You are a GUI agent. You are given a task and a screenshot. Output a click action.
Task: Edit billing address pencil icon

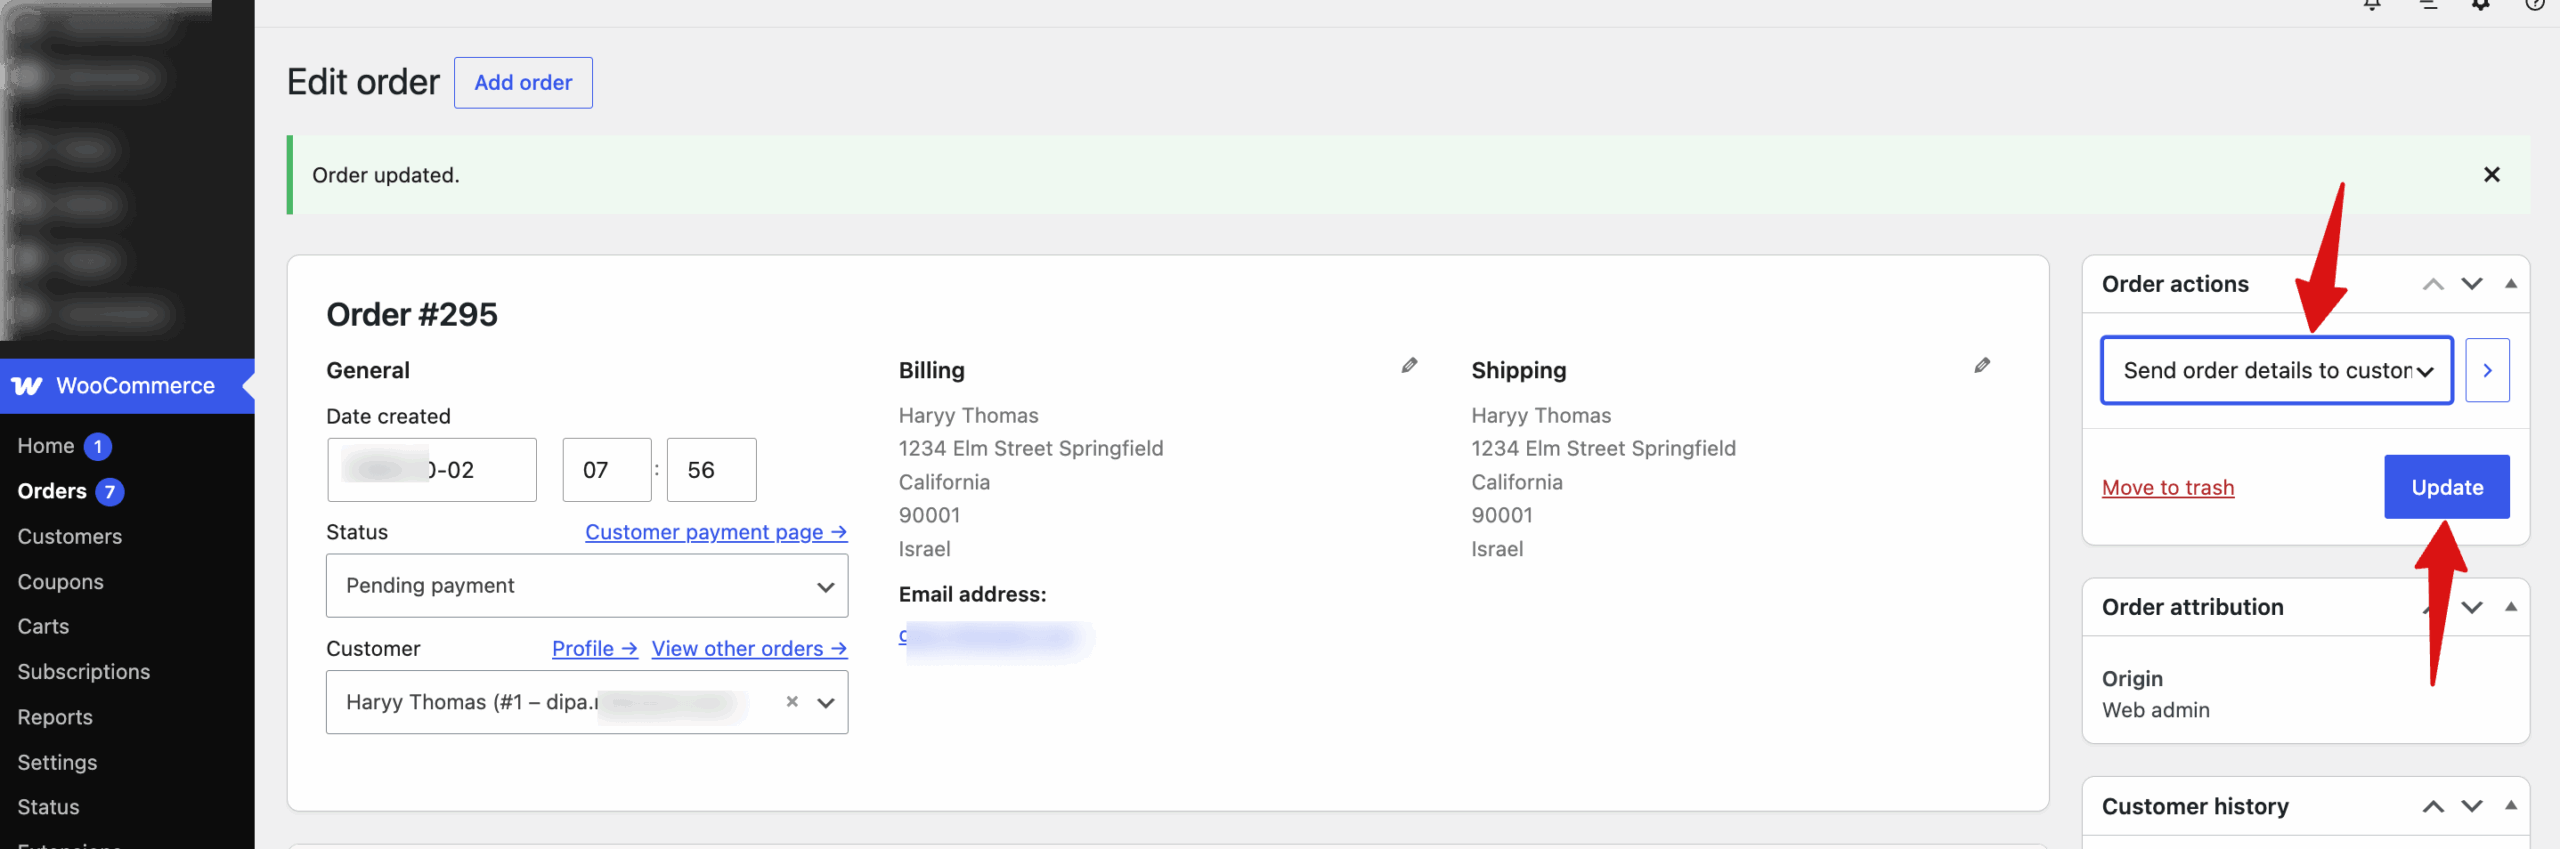pos(1409,366)
